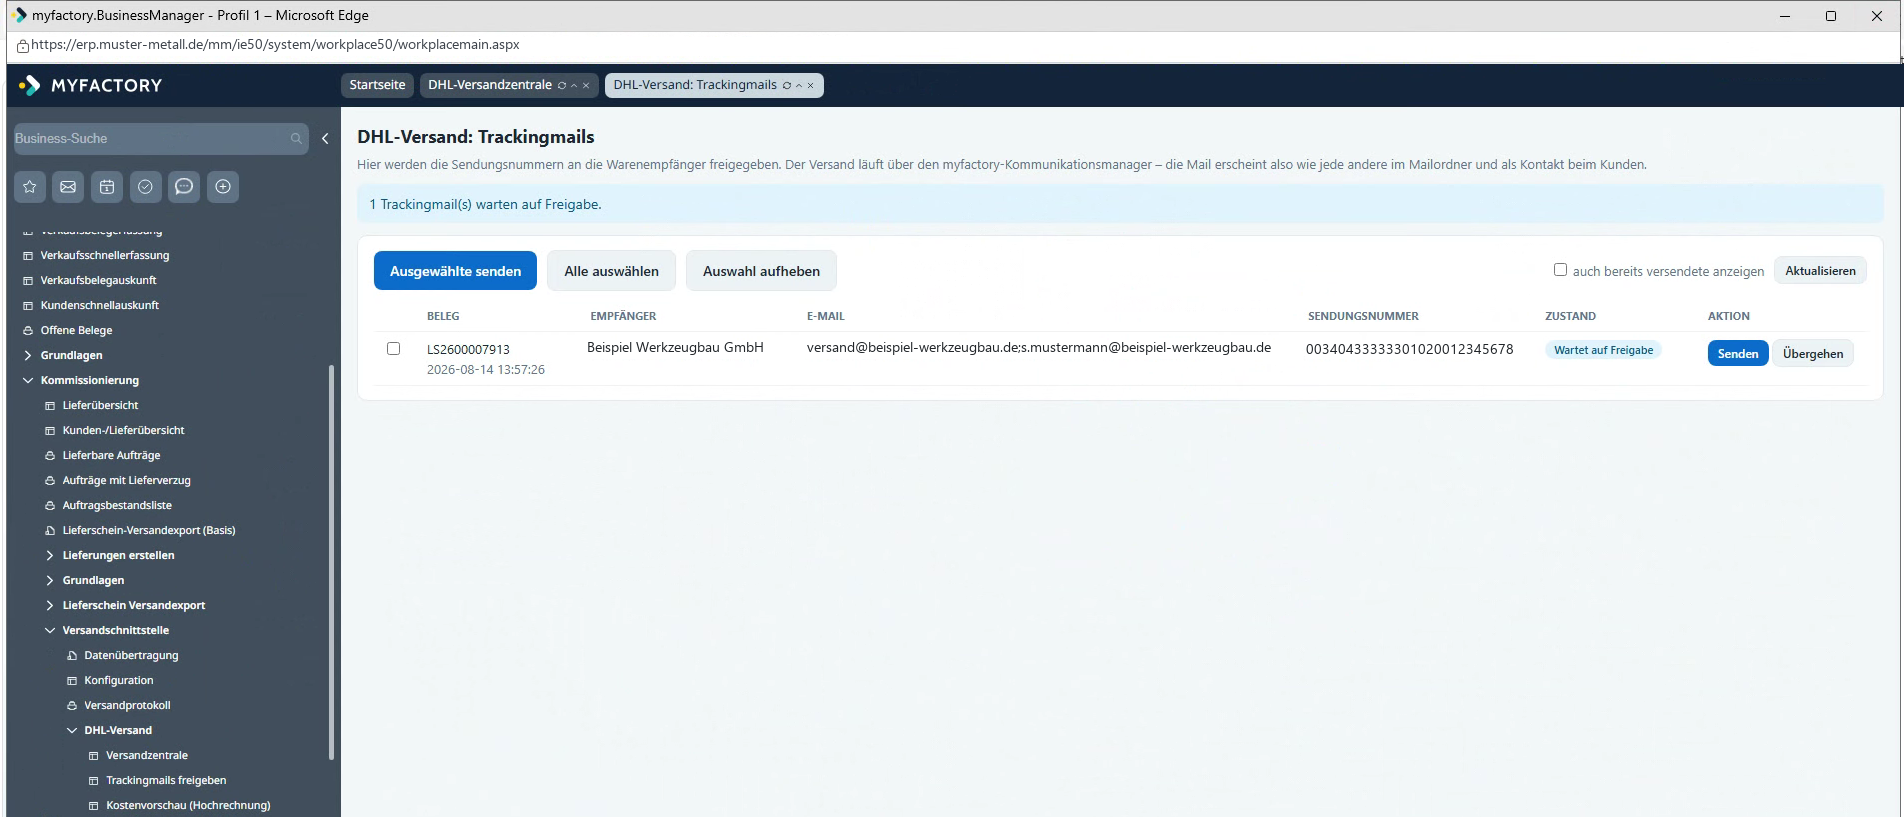Click the Aktualisieren button

[x=1820, y=270]
